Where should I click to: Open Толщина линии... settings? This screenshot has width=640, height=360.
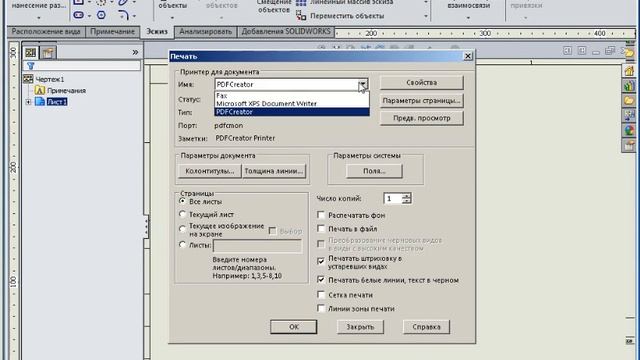[274, 171]
